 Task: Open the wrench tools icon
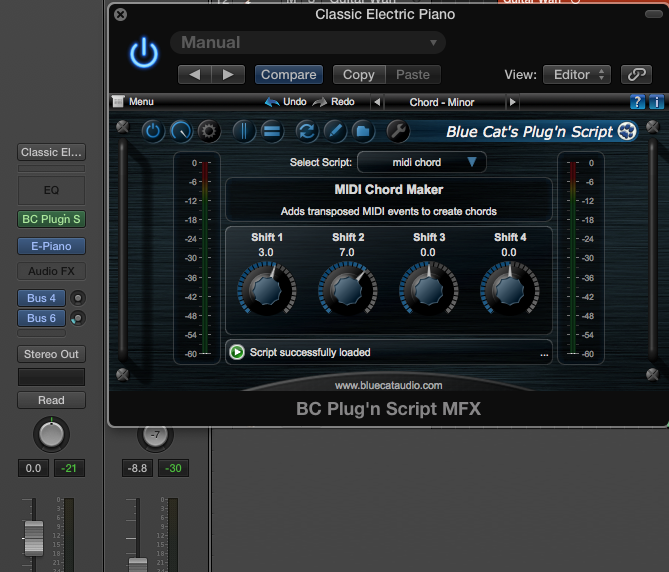(x=398, y=131)
